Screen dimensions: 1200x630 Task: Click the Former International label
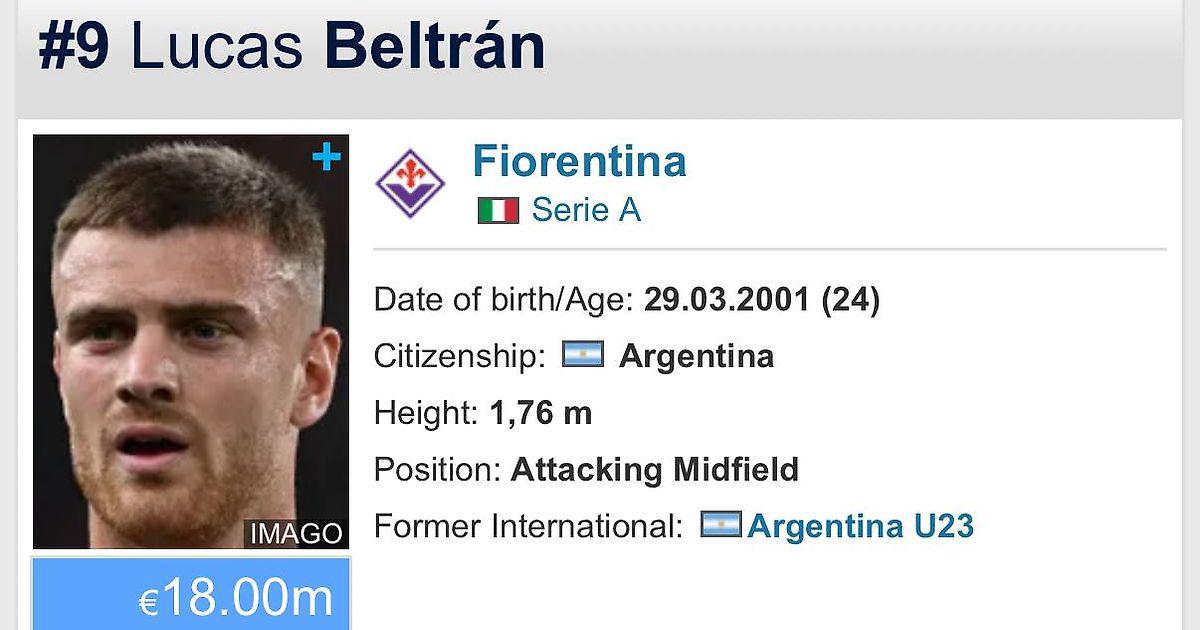pyautogui.click(x=528, y=526)
